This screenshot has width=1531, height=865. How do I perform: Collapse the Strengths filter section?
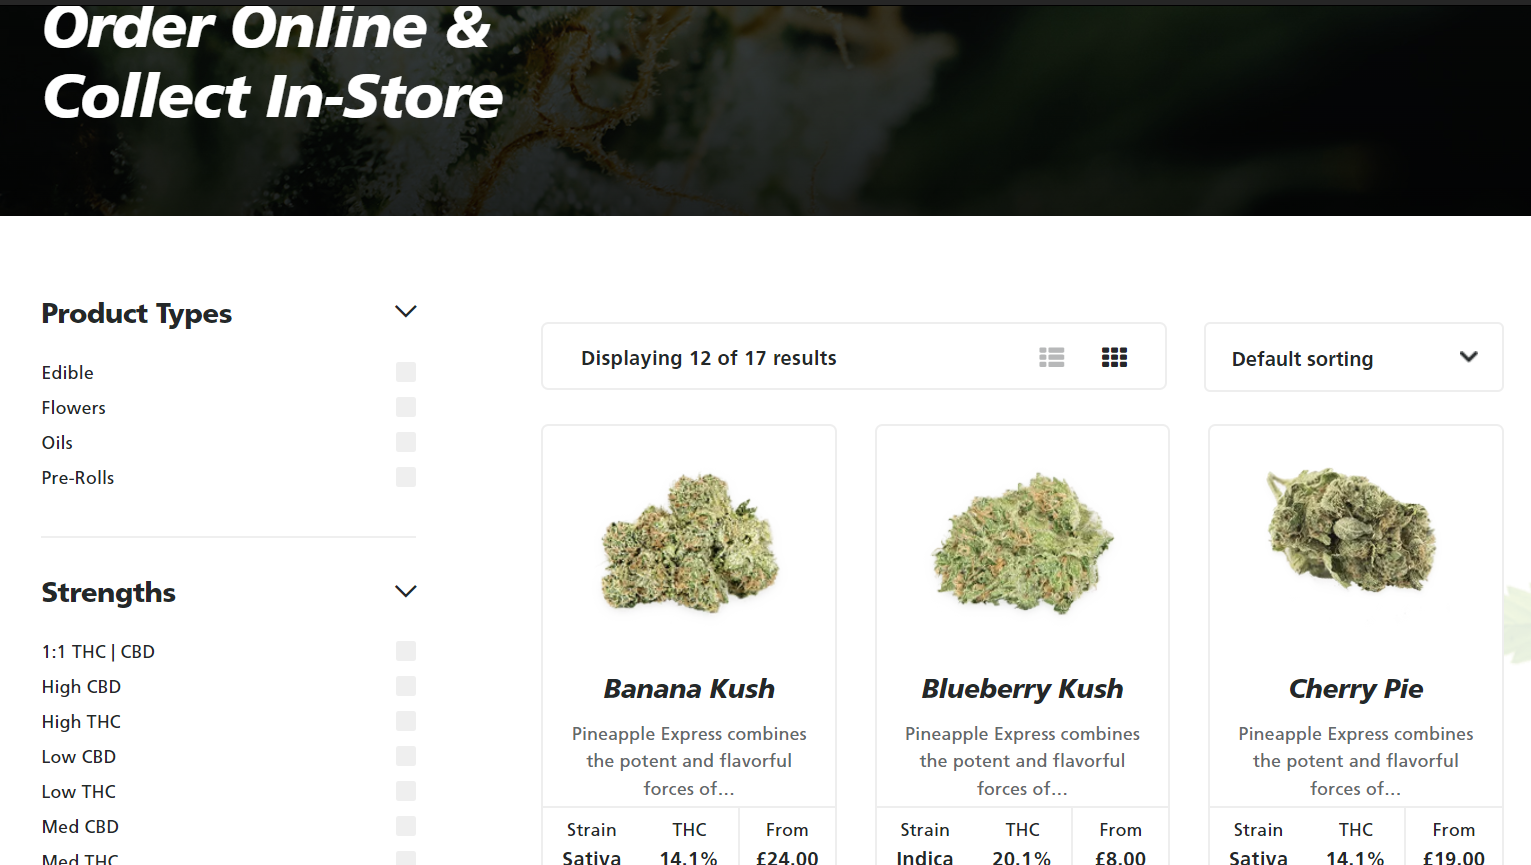(x=405, y=591)
